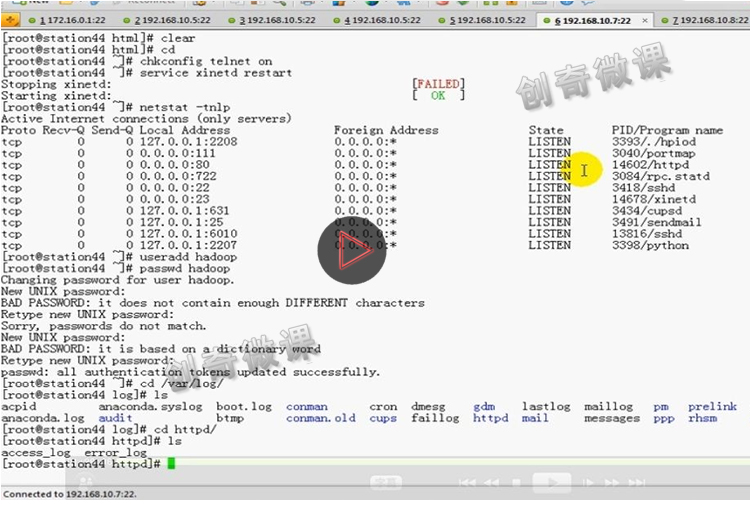Click the fast-forward button in player bar
The image size is (750, 507).
pos(612,482)
